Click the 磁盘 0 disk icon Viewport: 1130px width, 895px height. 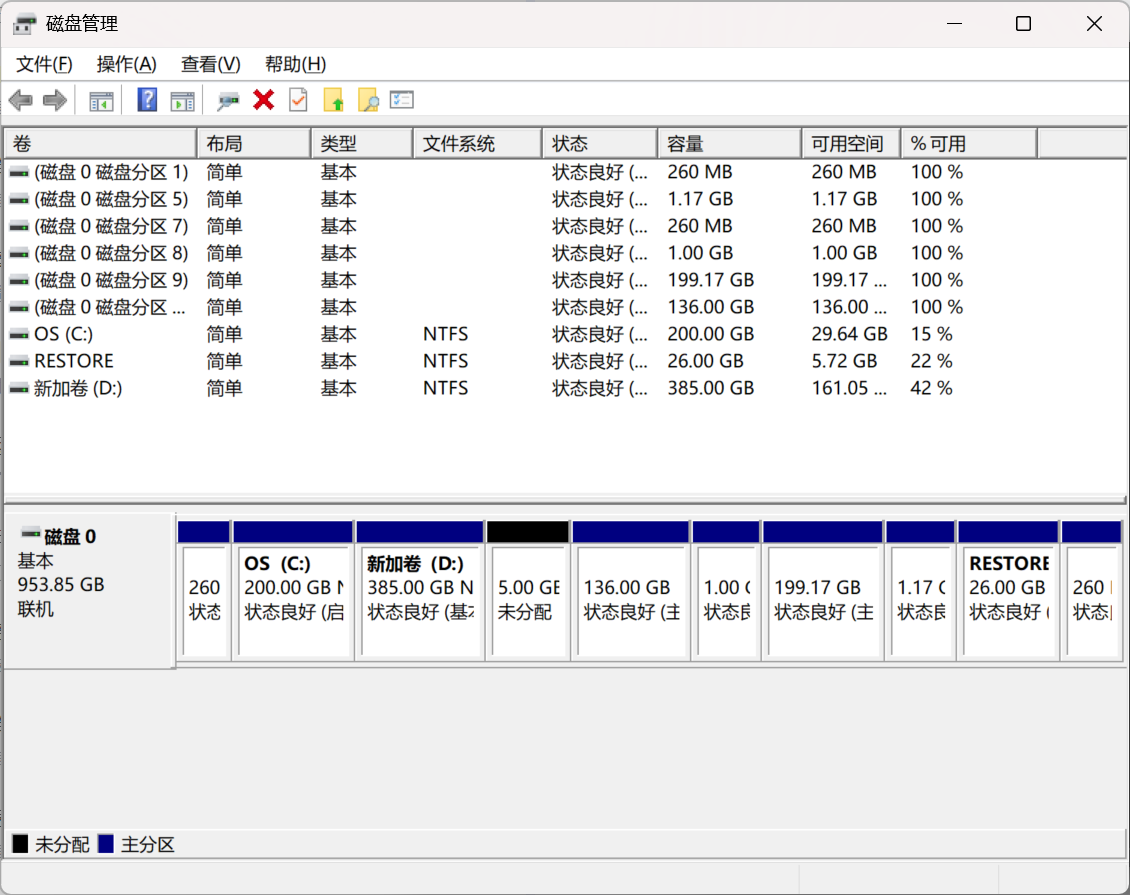(30, 534)
